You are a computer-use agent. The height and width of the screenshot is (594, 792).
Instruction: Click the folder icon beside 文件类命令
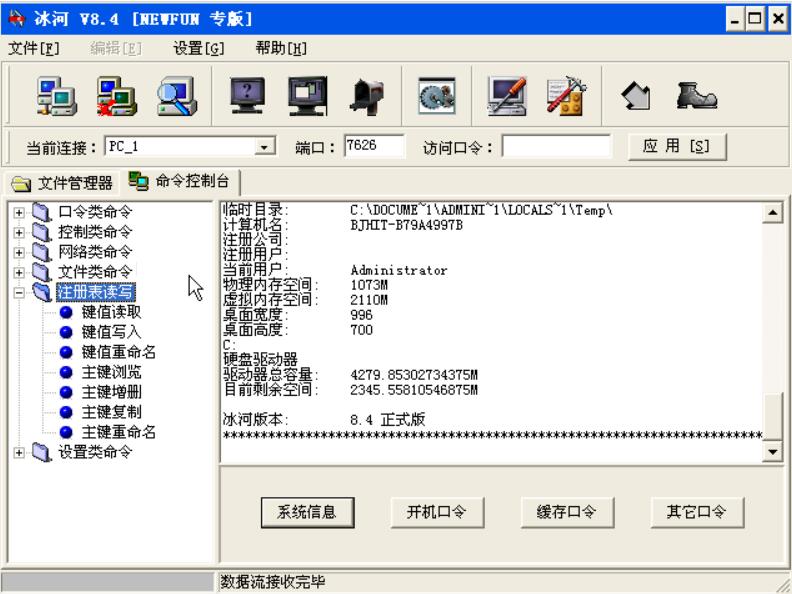[41, 272]
